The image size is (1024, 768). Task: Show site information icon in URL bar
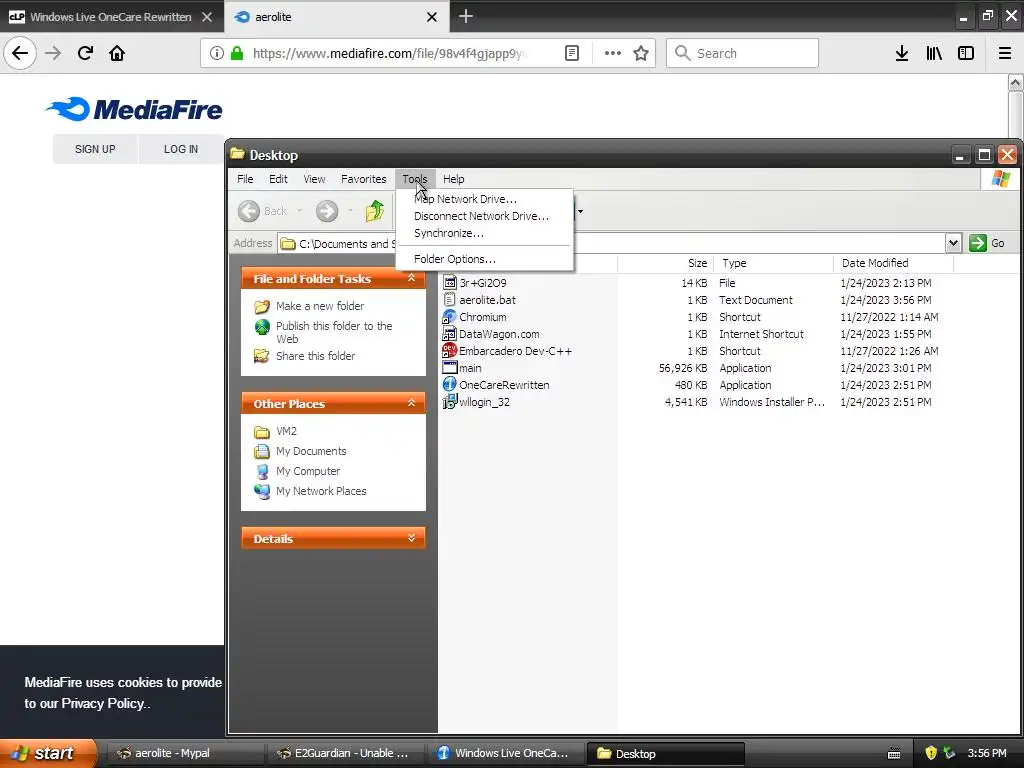tap(217, 53)
